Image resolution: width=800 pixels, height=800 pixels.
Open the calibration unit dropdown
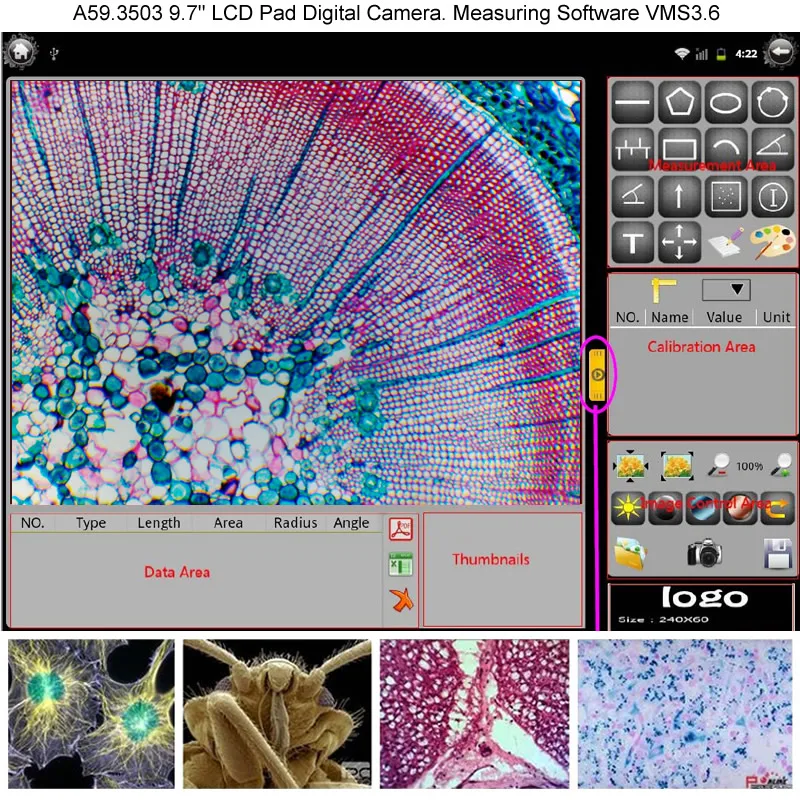pyautogui.click(x=726, y=290)
